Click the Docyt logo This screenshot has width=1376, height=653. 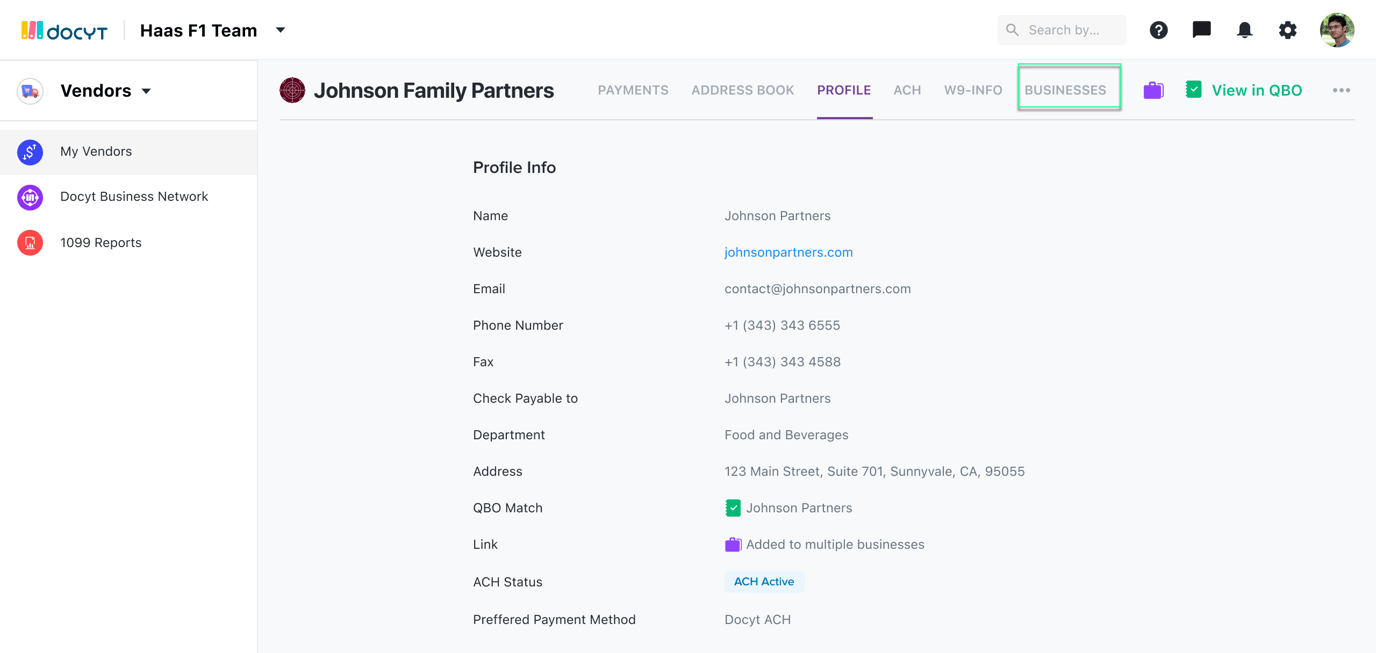click(64, 31)
